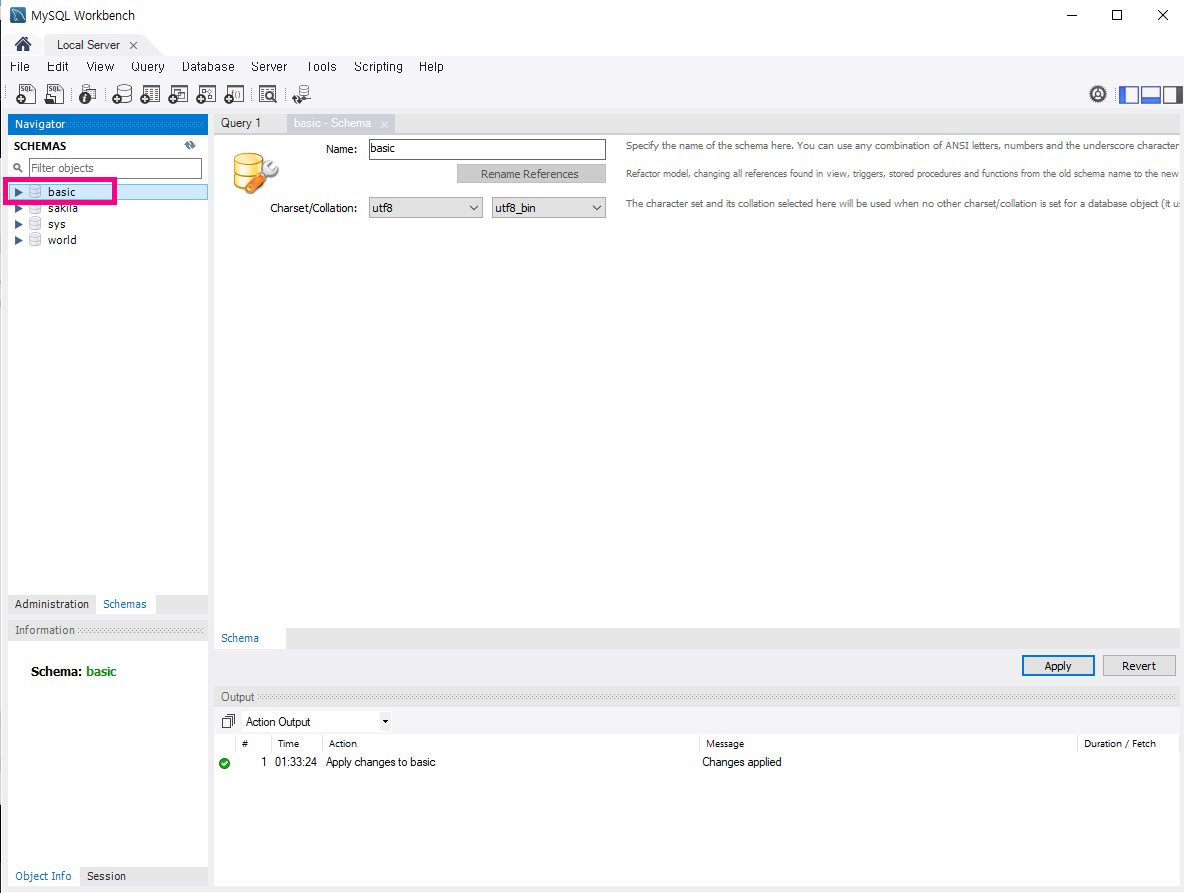Image resolution: width=1184 pixels, height=893 pixels.
Task: Click the schema editor database icon
Action: (255, 172)
